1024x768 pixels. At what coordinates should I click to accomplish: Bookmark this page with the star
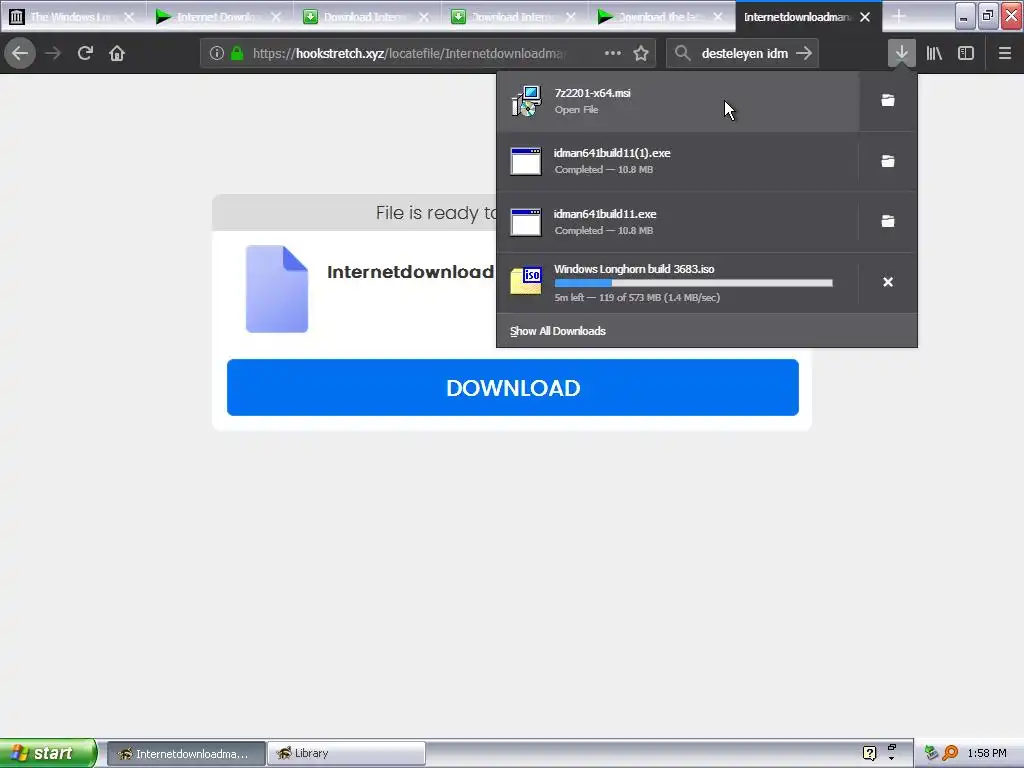pos(641,54)
